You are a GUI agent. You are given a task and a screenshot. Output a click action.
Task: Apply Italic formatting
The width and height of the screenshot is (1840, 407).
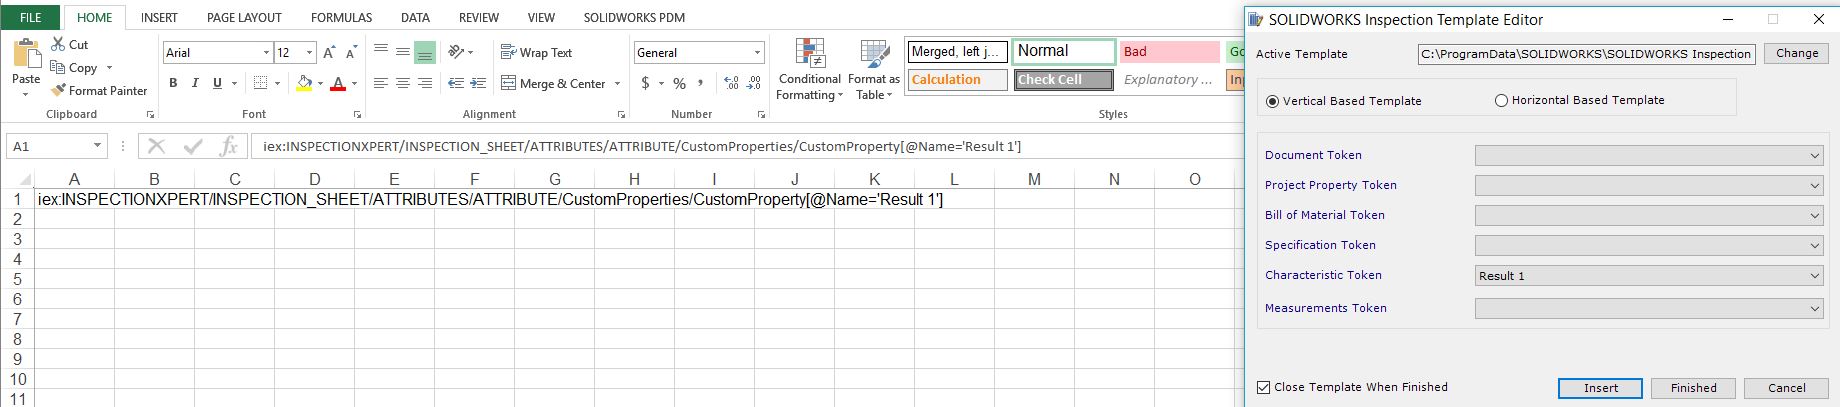[195, 83]
